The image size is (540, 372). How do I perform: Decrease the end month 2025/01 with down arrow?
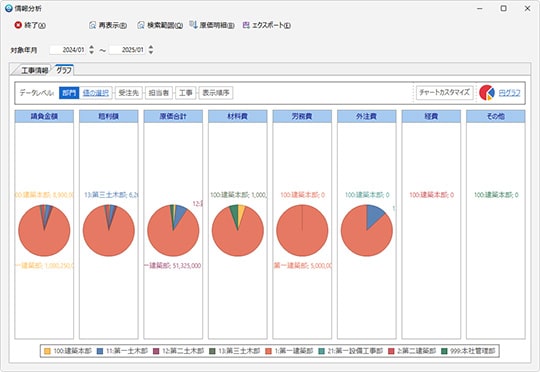pyautogui.click(x=151, y=52)
